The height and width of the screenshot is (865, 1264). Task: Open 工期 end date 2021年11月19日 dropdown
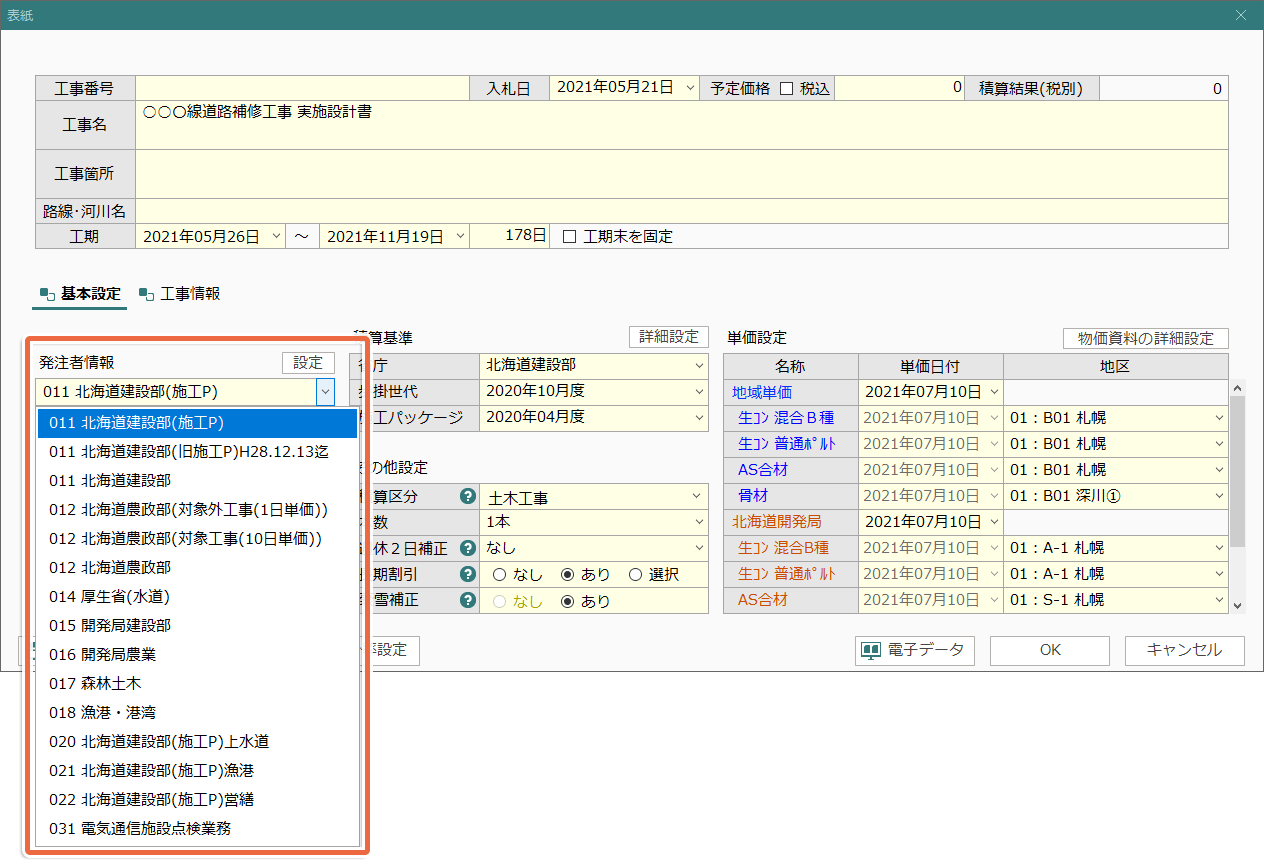pos(461,237)
